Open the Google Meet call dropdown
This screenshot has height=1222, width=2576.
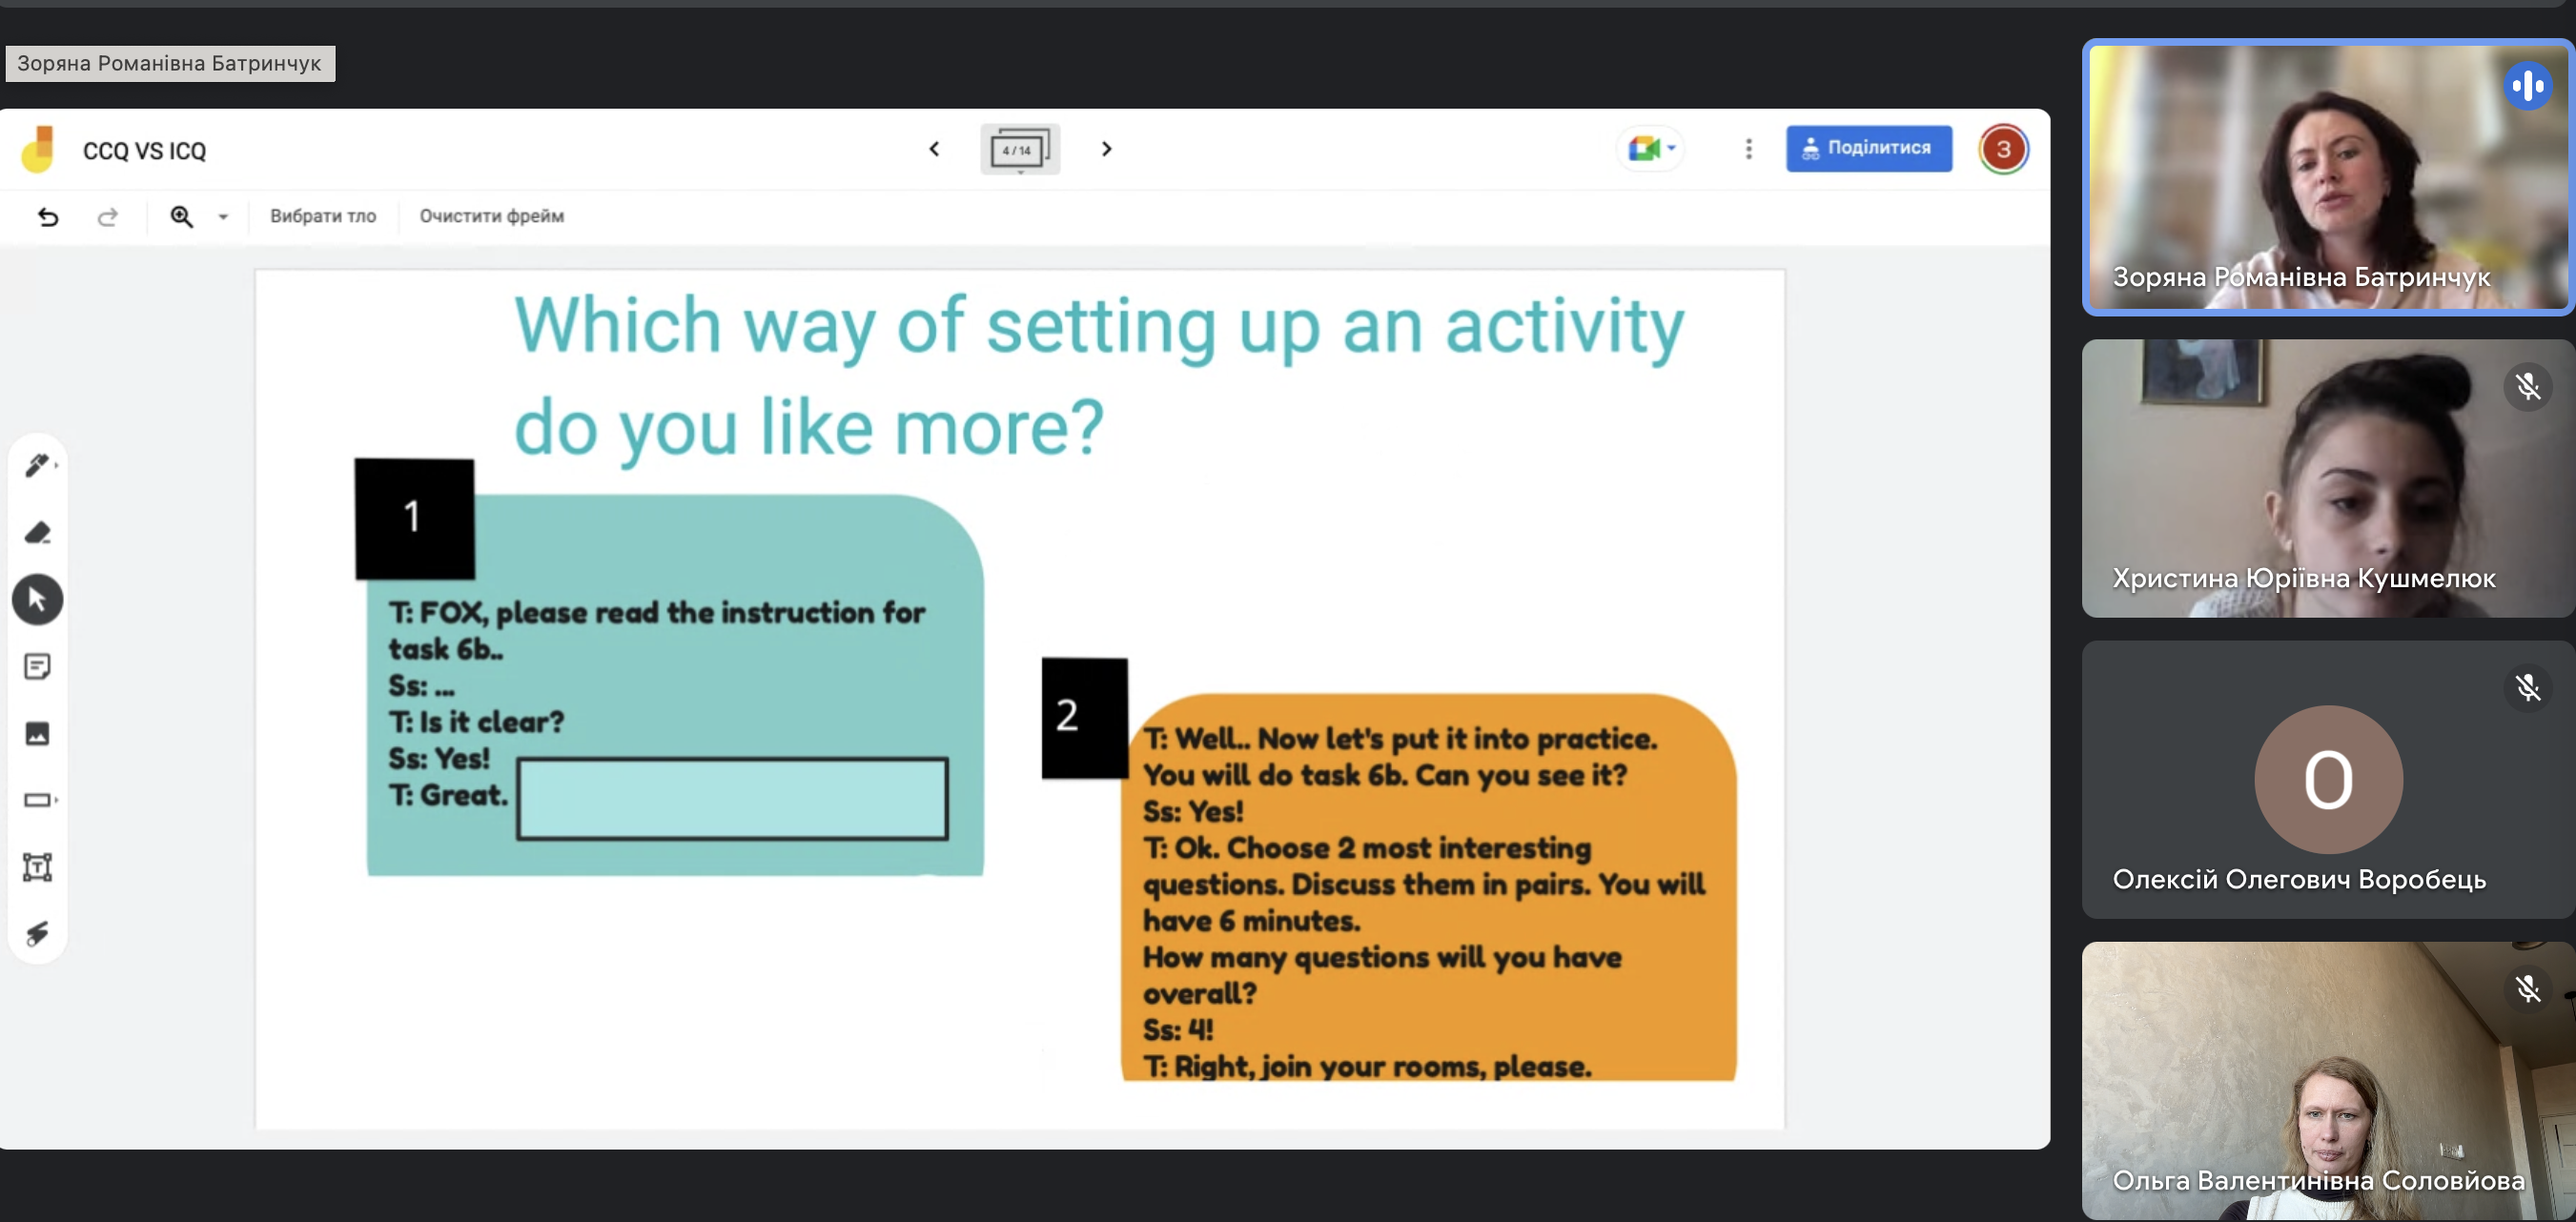coord(1651,149)
